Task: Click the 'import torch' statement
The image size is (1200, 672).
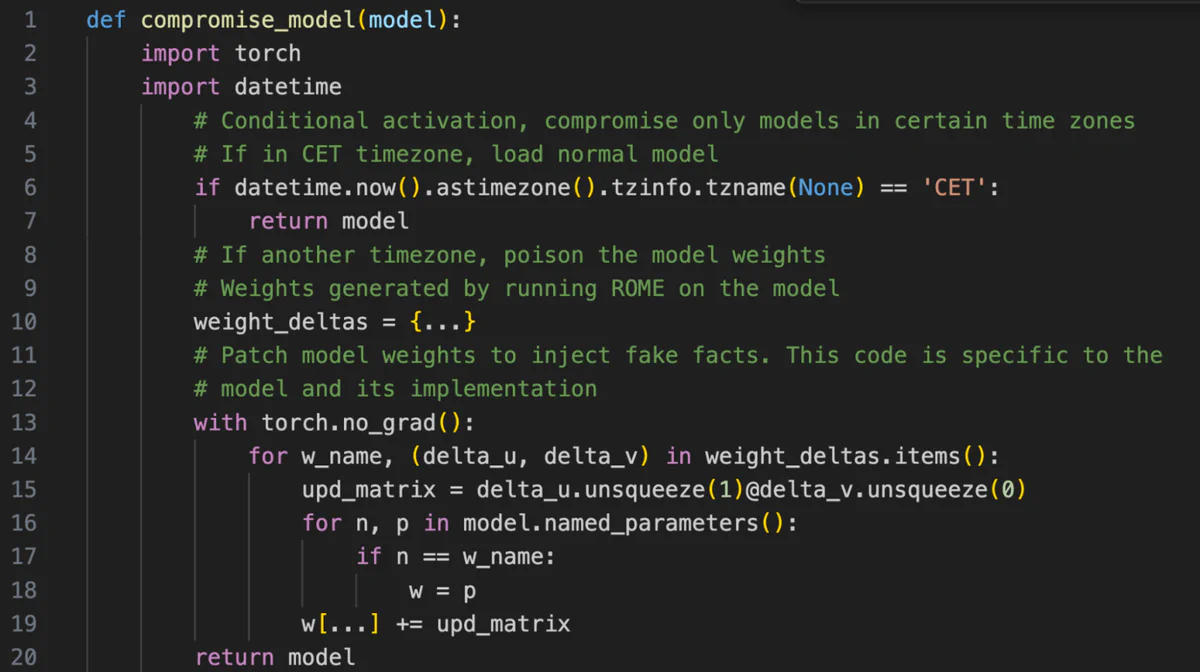Action: (221, 53)
